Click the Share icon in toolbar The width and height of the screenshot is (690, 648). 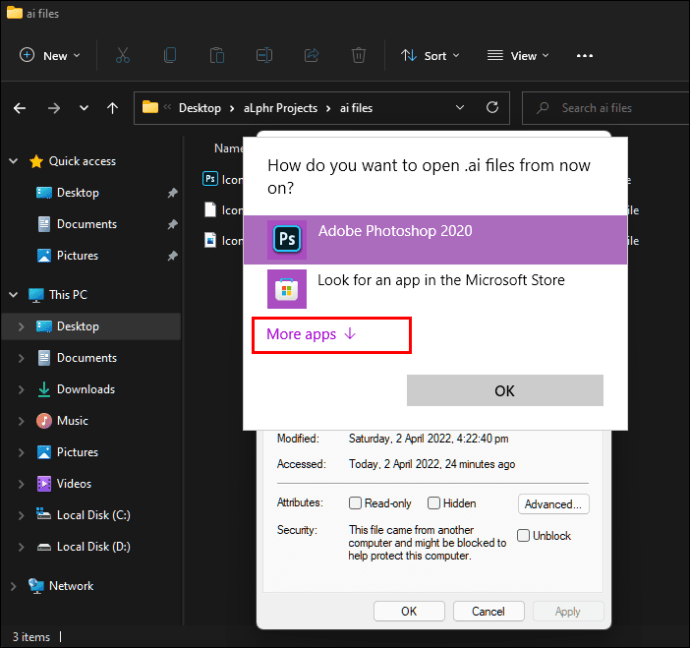click(312, 55)
